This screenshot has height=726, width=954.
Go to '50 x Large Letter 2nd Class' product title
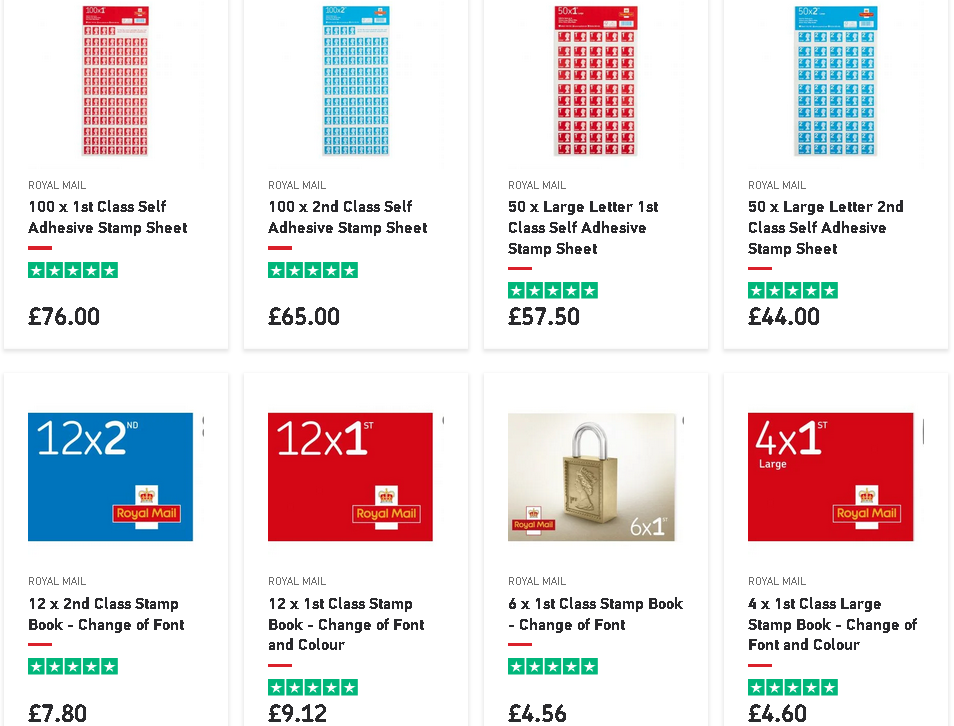tap(825, 228)
